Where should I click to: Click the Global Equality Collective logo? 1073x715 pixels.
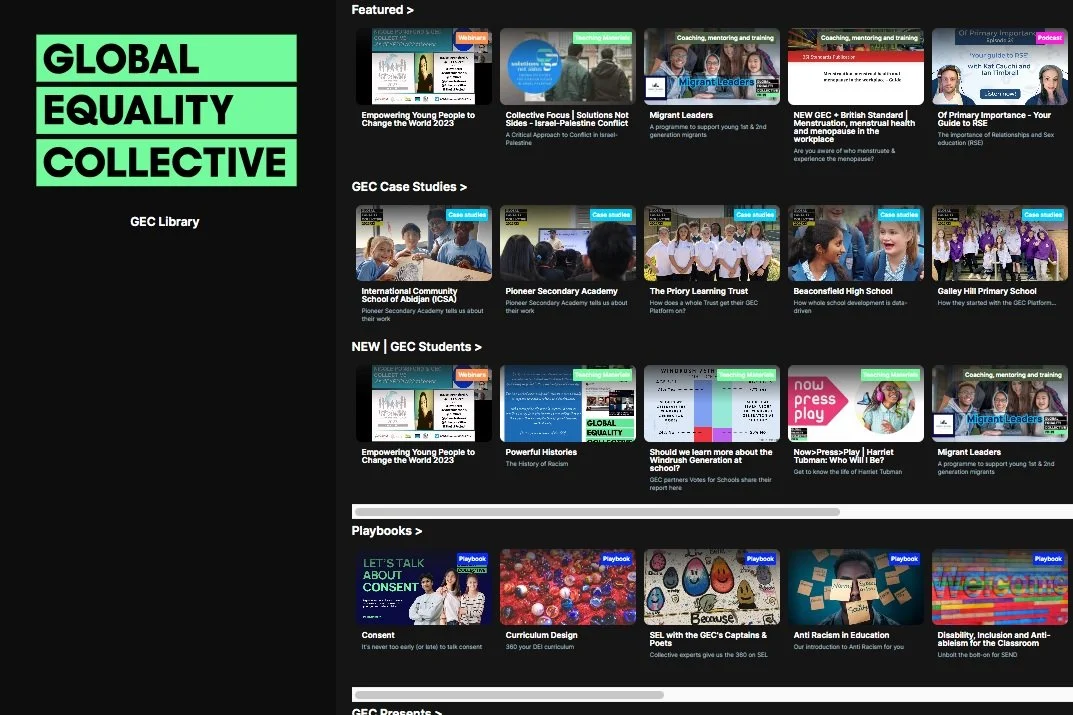[x=166, y=110]
